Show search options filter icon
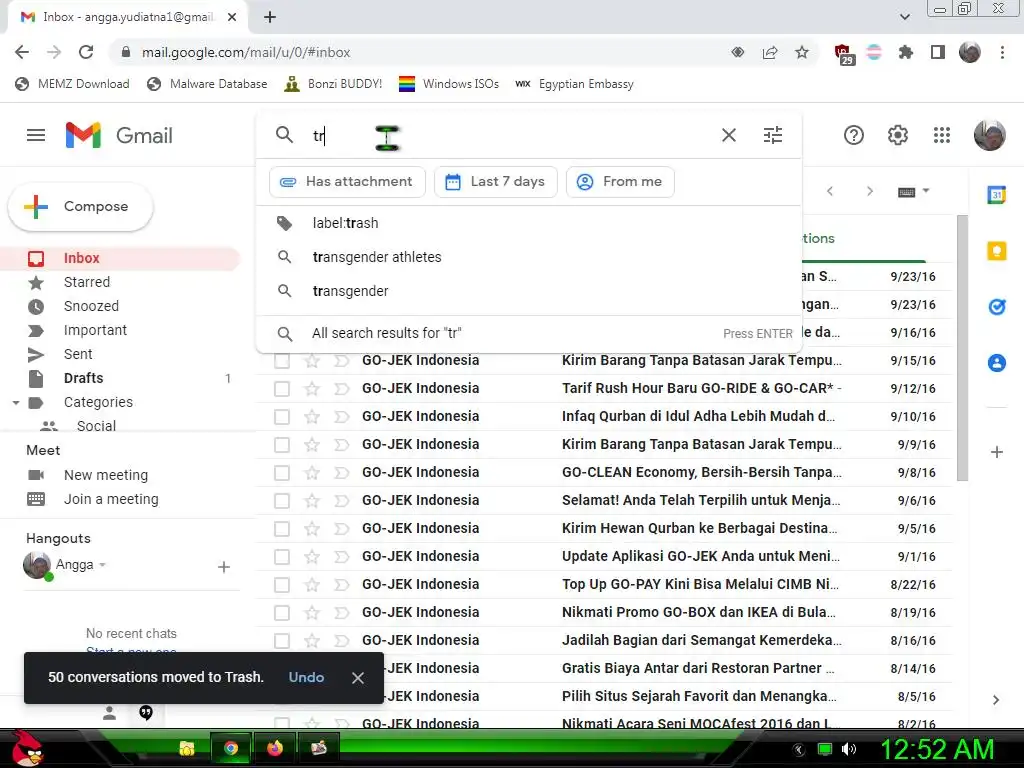 [773, 135]
